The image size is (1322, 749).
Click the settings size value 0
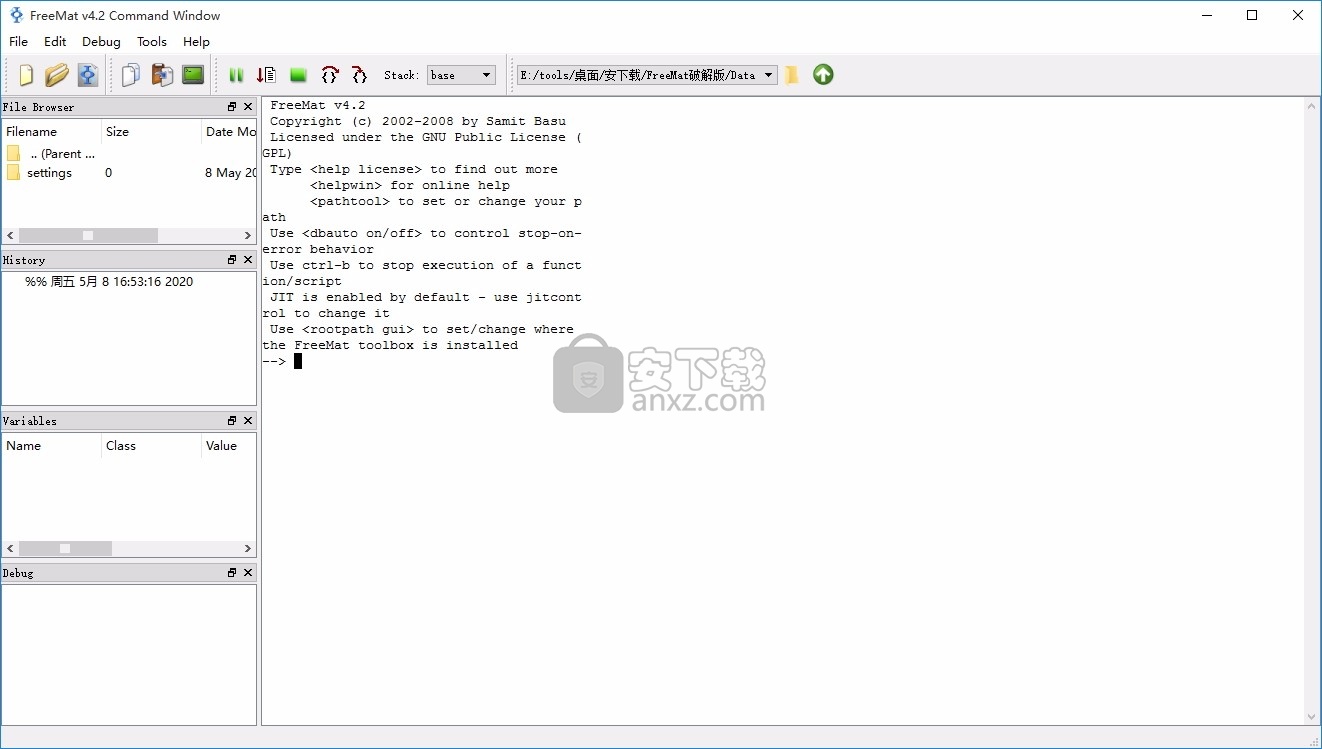[x=108, y=173]
